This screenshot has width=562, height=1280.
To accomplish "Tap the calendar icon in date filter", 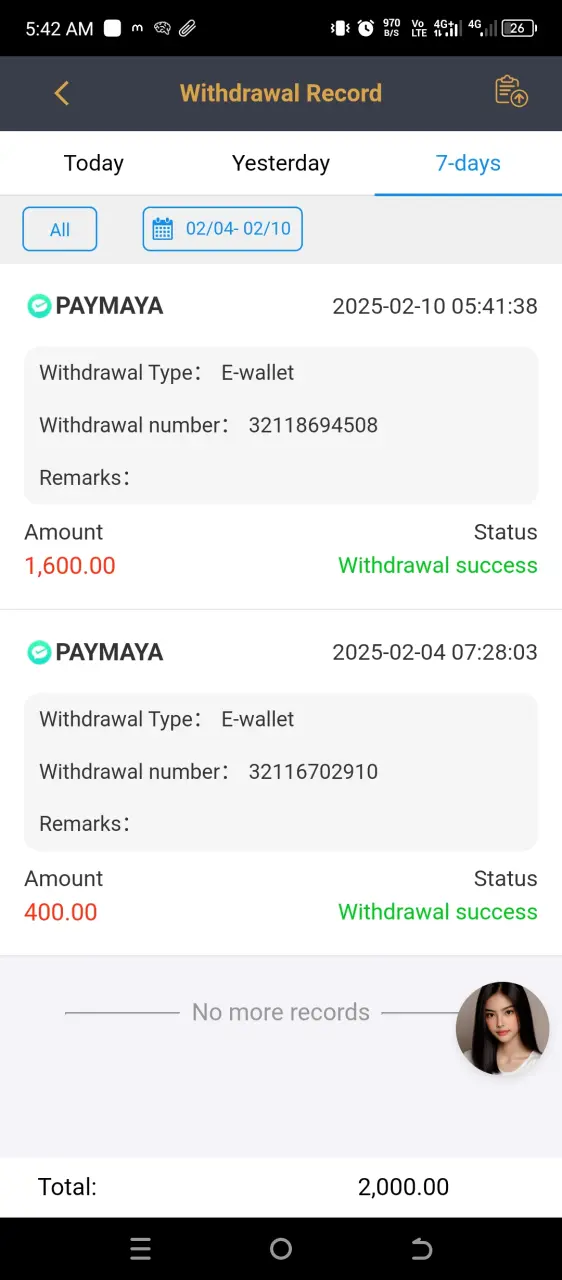I will coord(162,229).
